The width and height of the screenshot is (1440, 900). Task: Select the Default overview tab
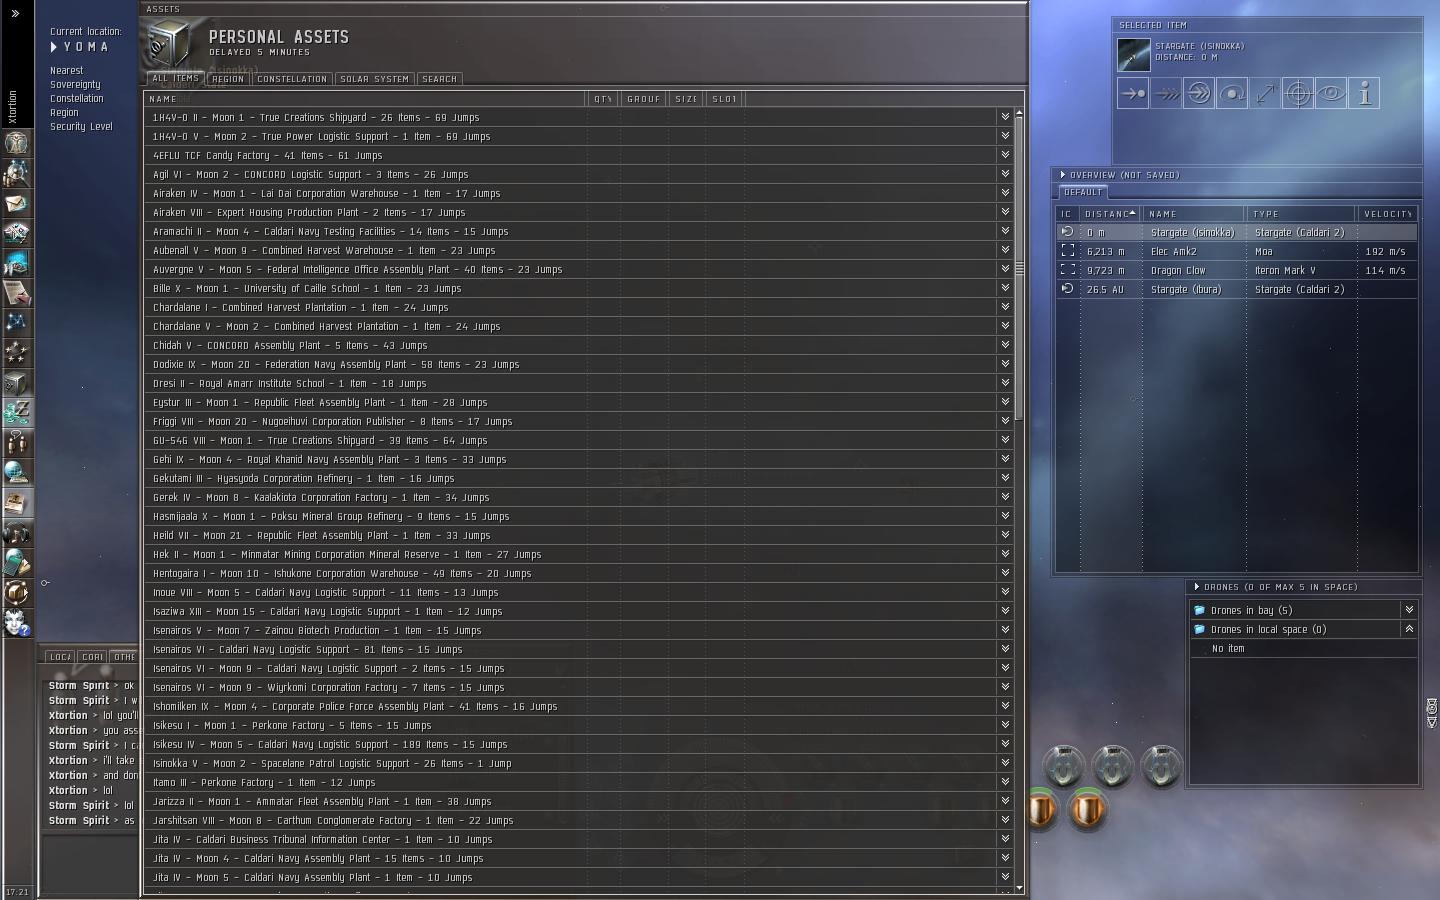(x=1083, y=192)
